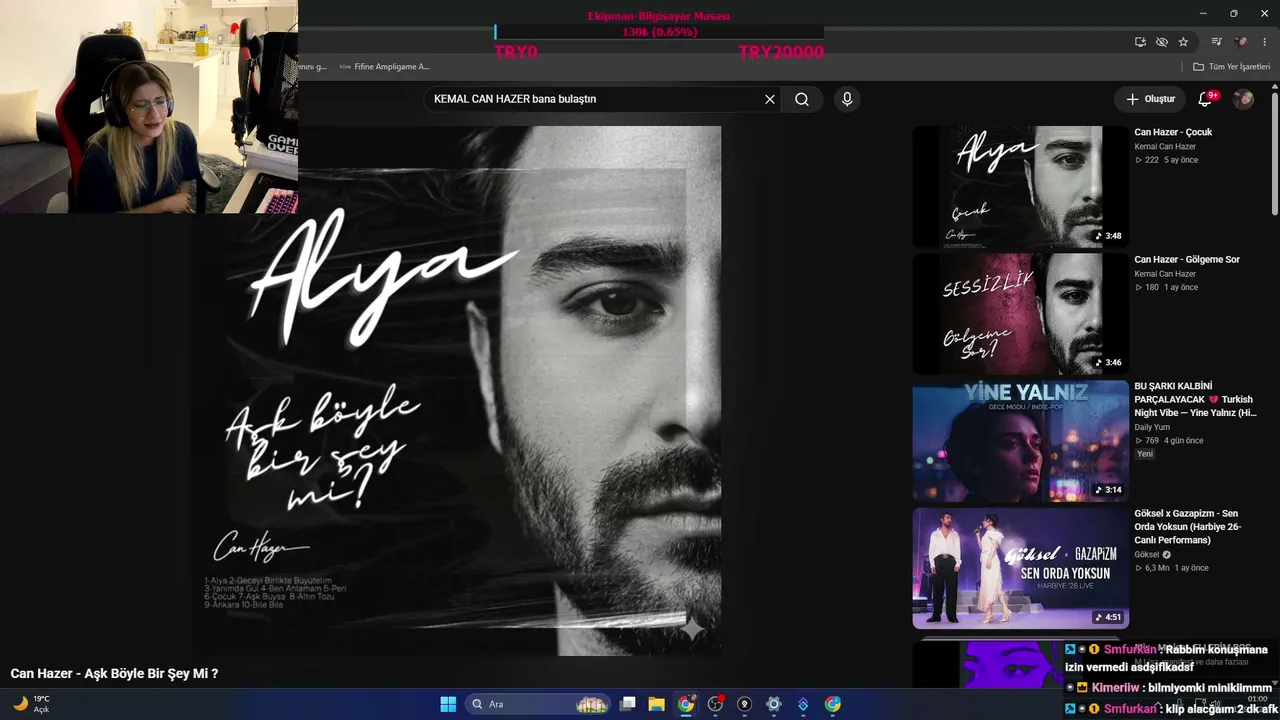Open Chrome profile avatar
Screen dimensions: 1280x720
coord(1241,42)
